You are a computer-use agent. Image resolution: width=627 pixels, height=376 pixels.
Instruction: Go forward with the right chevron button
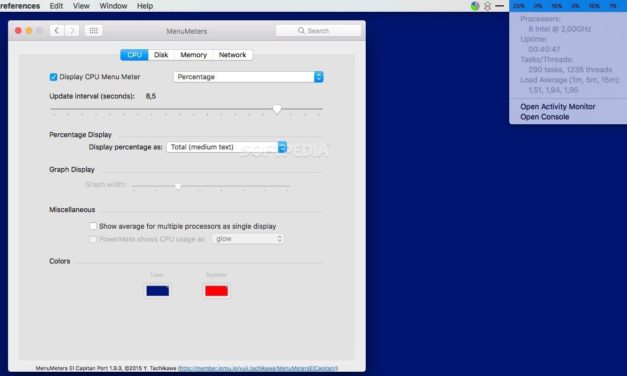click(x=72, y=31)
